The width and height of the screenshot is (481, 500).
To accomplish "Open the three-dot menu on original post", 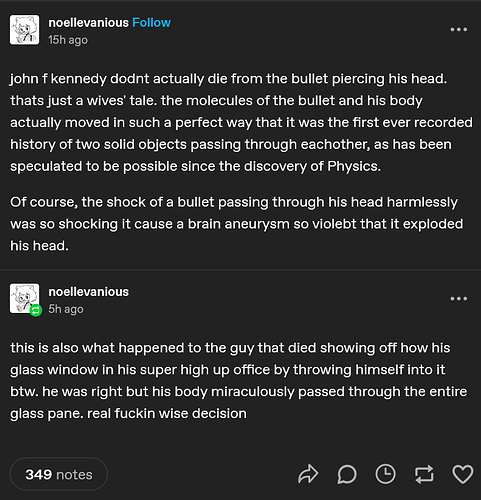I will click(459, 29).
